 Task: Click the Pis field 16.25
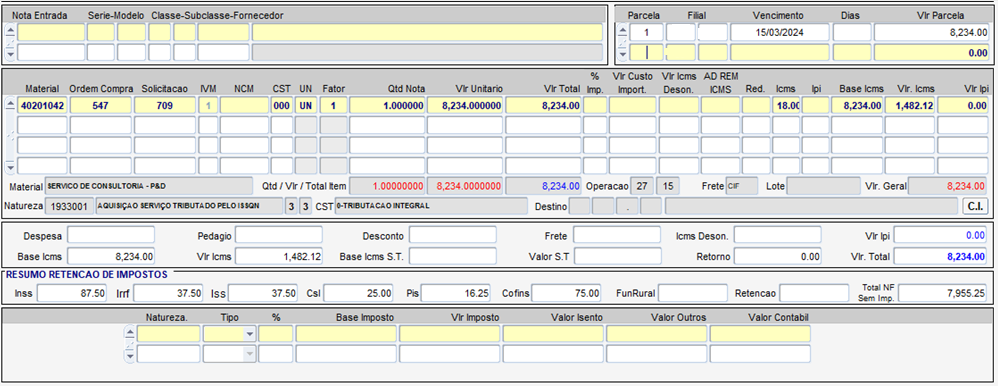[x=456, y=293]
